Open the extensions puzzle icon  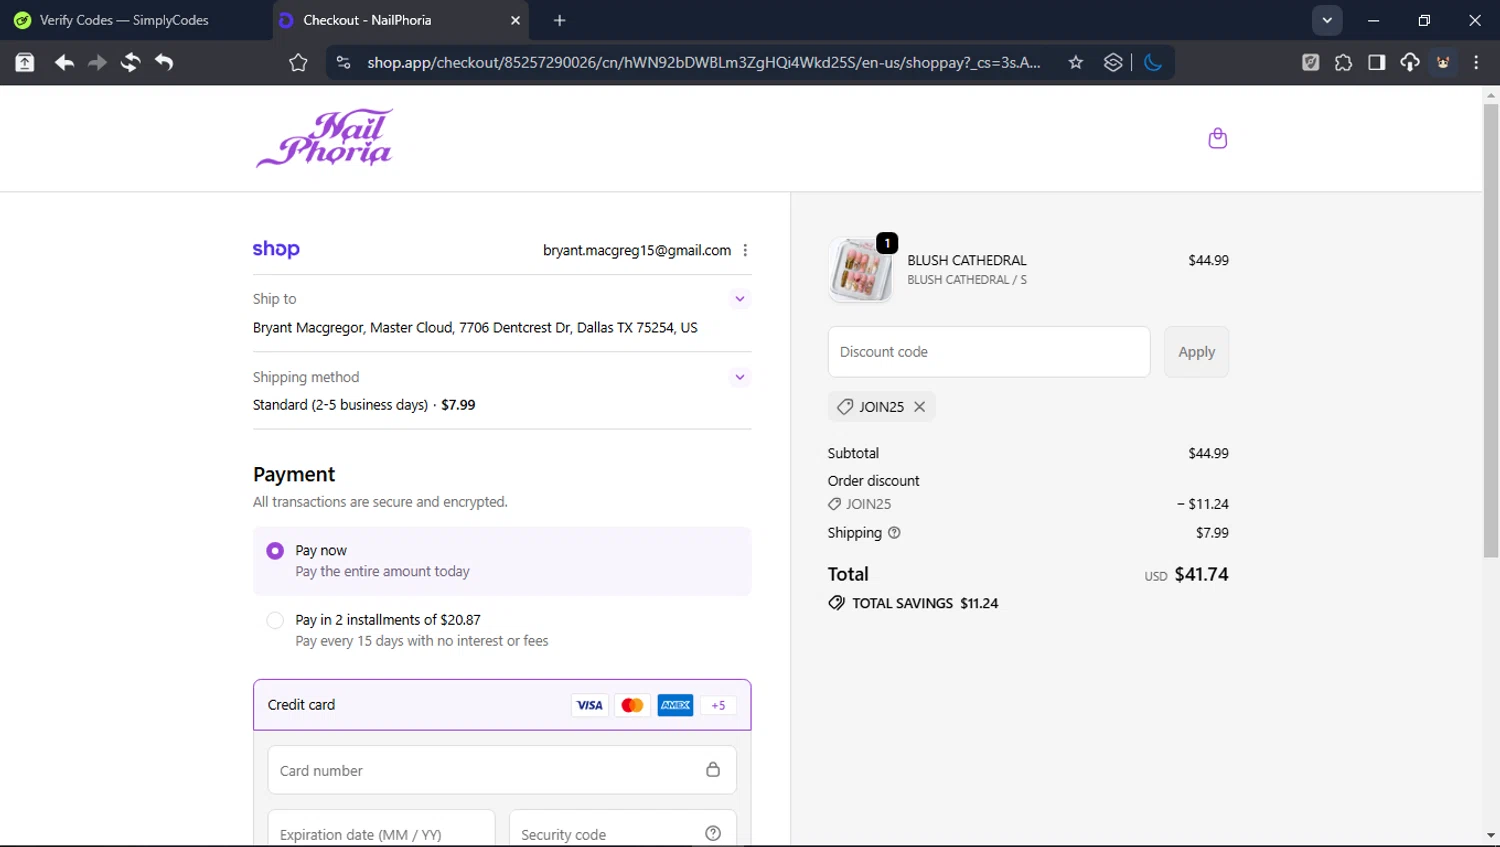pyautogui.click(x=1343, y=62)
